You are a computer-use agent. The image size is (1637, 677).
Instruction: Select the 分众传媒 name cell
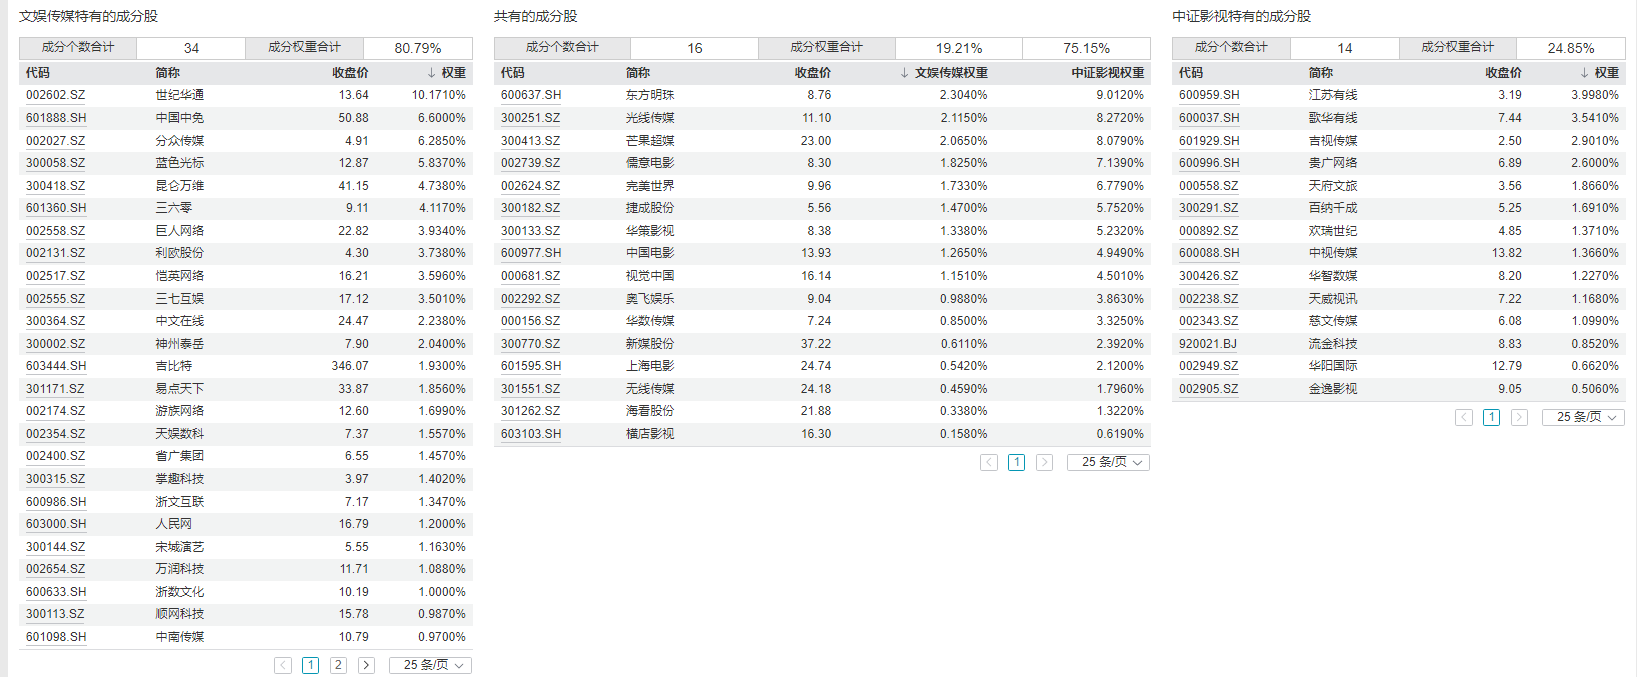[180, 141]
